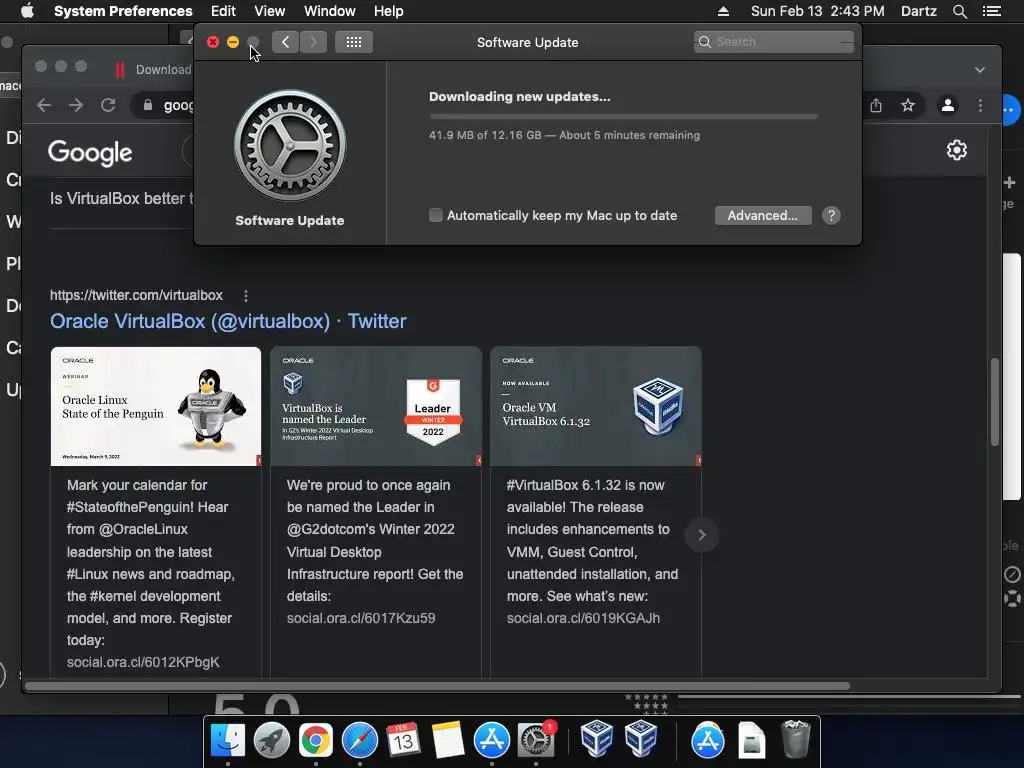The height and width of the screenshot is (768, 1024).
Task: Open the browser profile icon
Action: (948, 105)
